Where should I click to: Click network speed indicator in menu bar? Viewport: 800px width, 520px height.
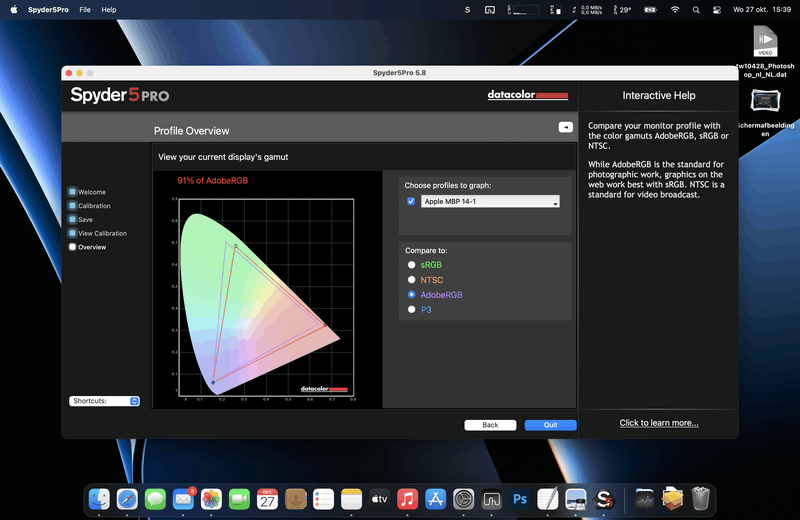[588, 10]
